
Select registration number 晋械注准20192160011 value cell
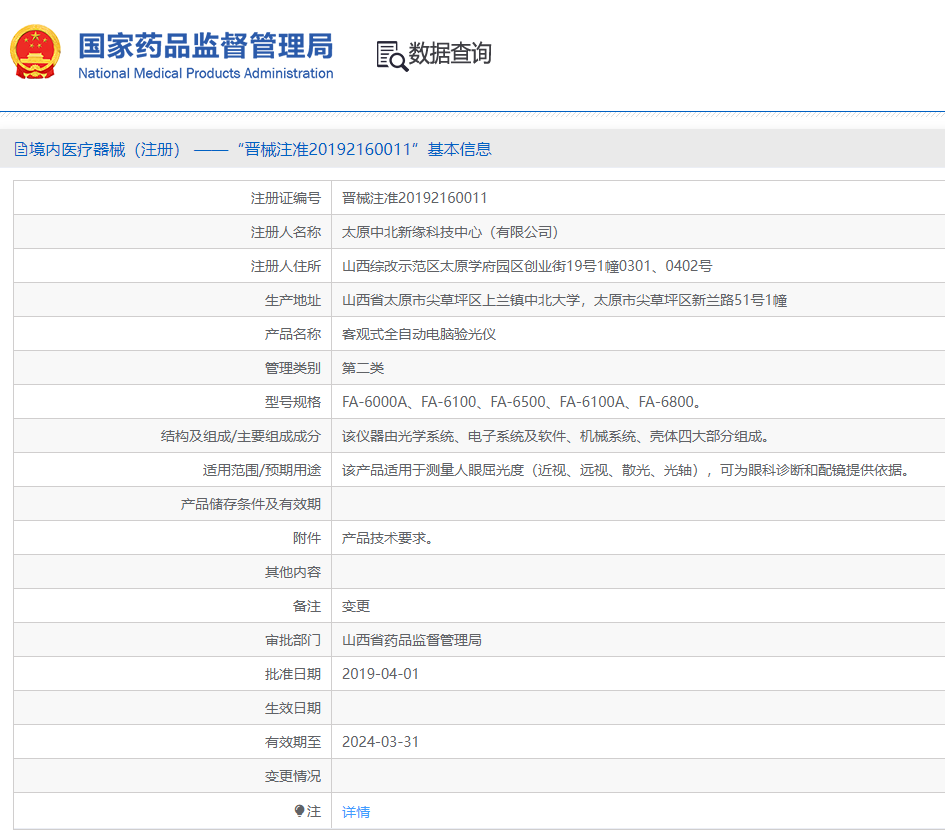coord(414,198)
